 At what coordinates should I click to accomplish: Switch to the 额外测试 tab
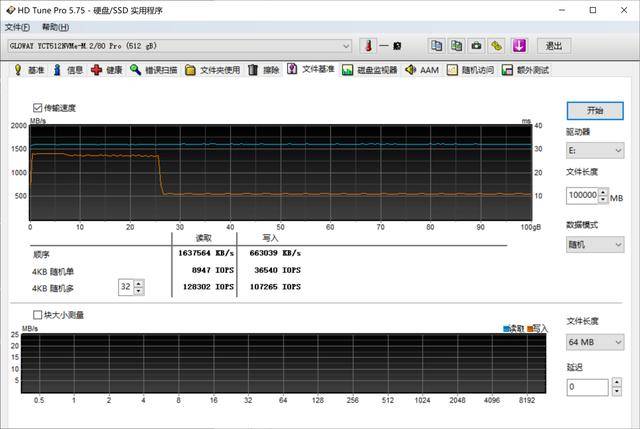tap(525, 70)
